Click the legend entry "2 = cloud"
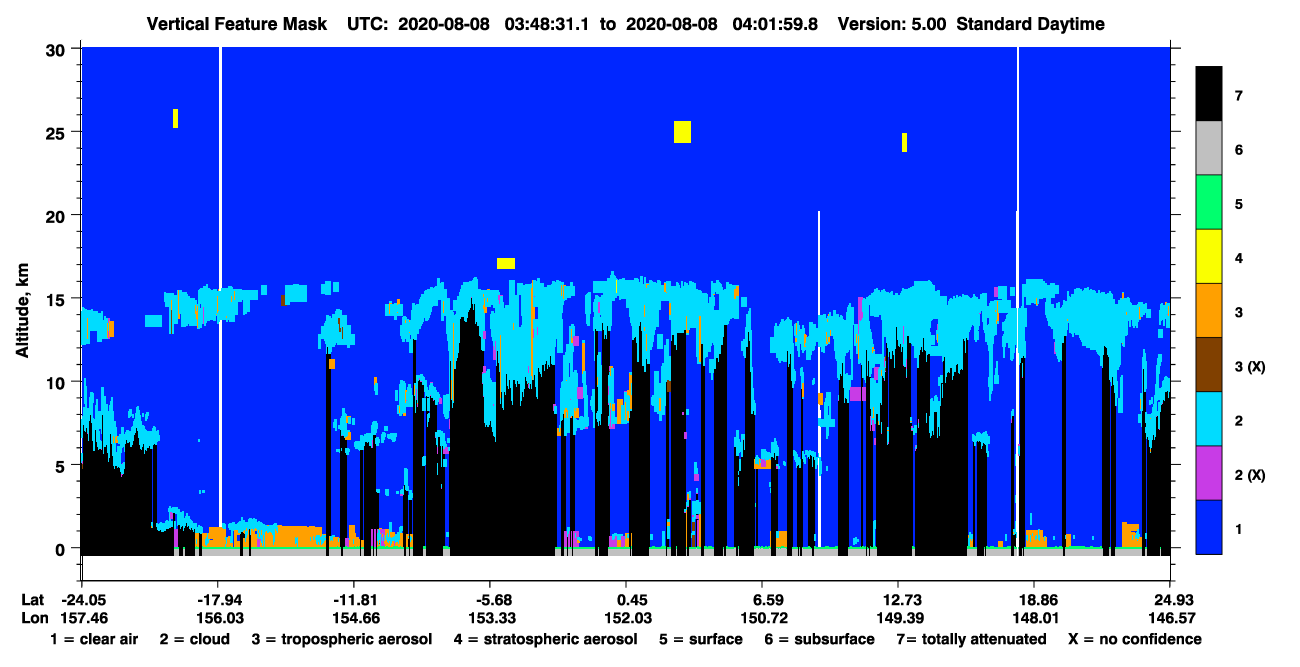Screen dimensions: 1300x667 click(193, 639)
